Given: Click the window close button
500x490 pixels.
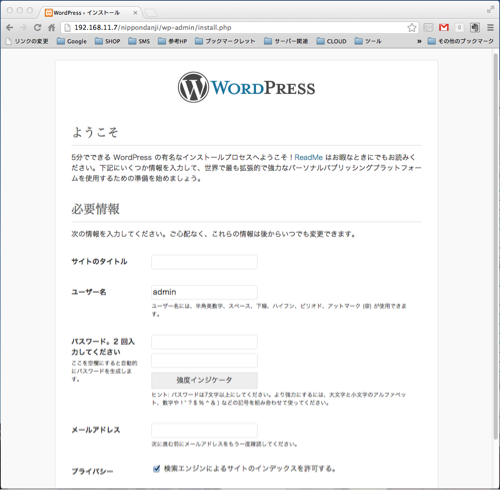Looking at the screenshot, I should tap(10, 10).
